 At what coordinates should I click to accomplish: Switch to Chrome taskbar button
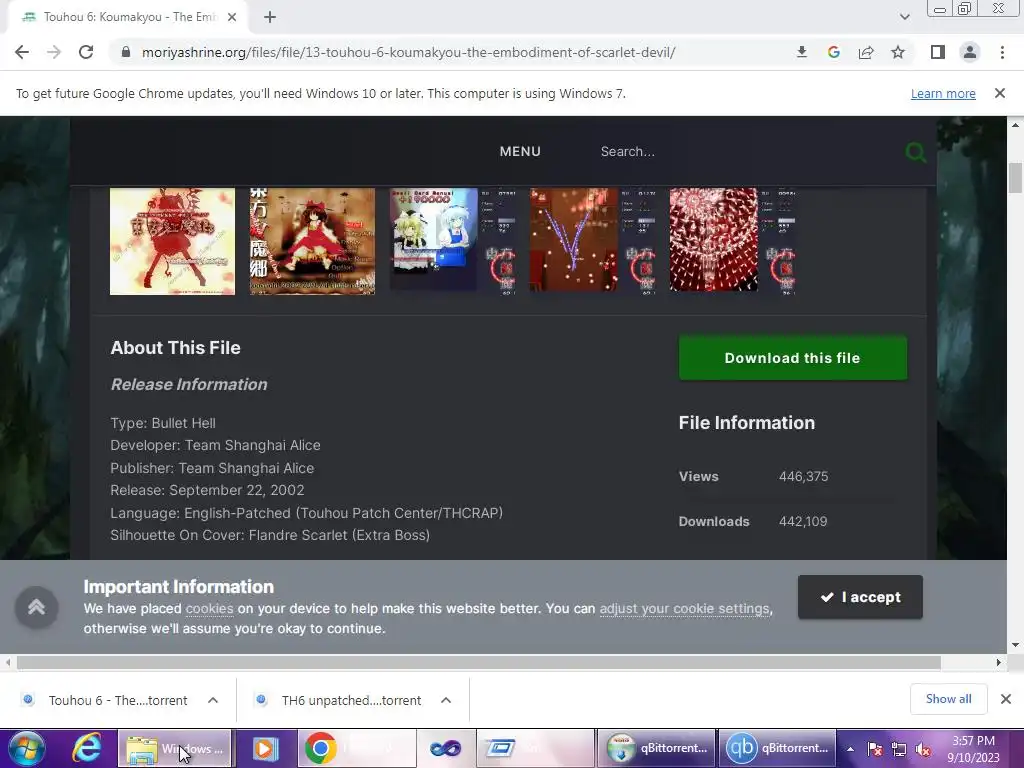357,748
